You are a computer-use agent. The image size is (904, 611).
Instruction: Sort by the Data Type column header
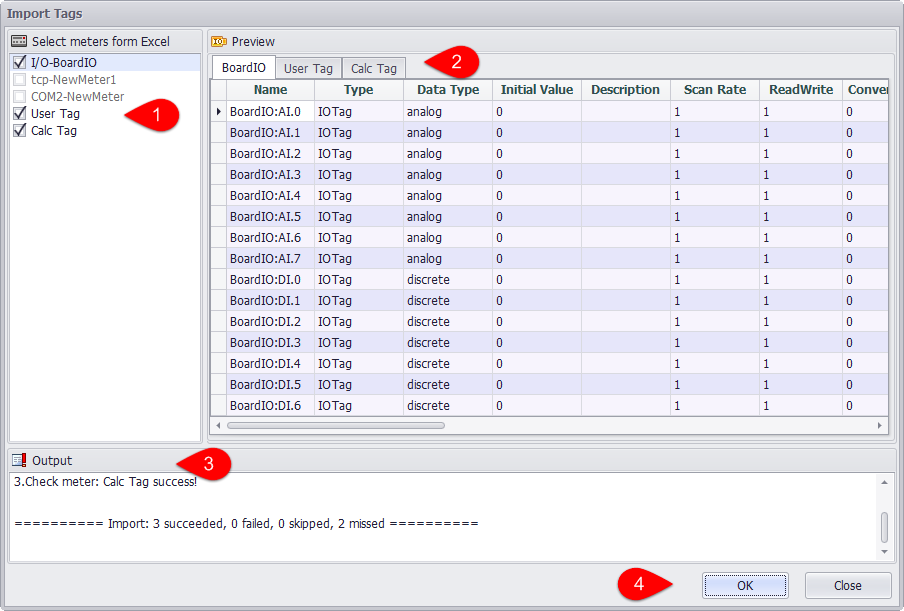click(448, 90)
